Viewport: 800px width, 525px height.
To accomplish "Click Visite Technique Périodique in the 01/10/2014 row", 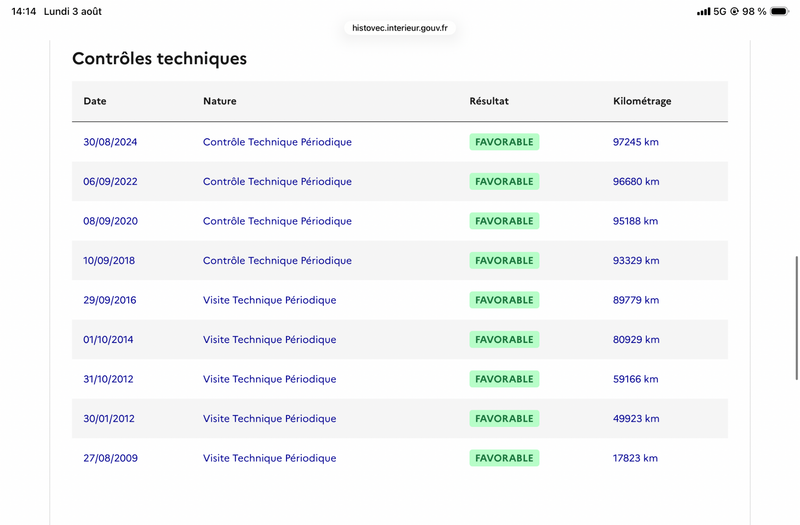I will pos(269,339).
